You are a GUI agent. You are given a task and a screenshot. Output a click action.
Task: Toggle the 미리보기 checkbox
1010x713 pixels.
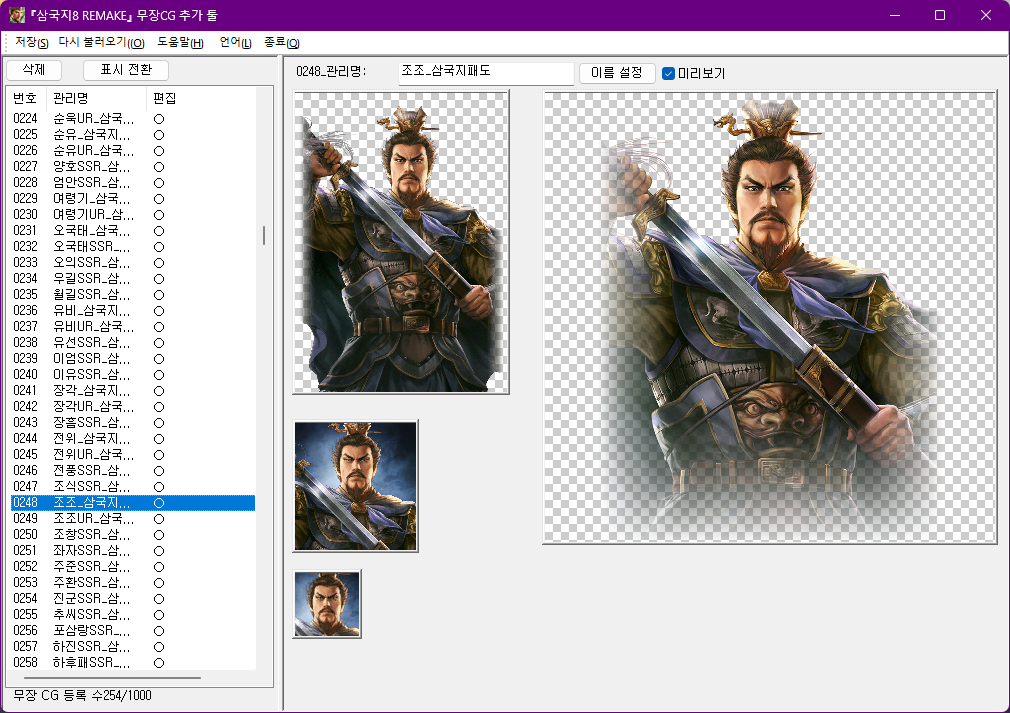click(x=669, y=73)
